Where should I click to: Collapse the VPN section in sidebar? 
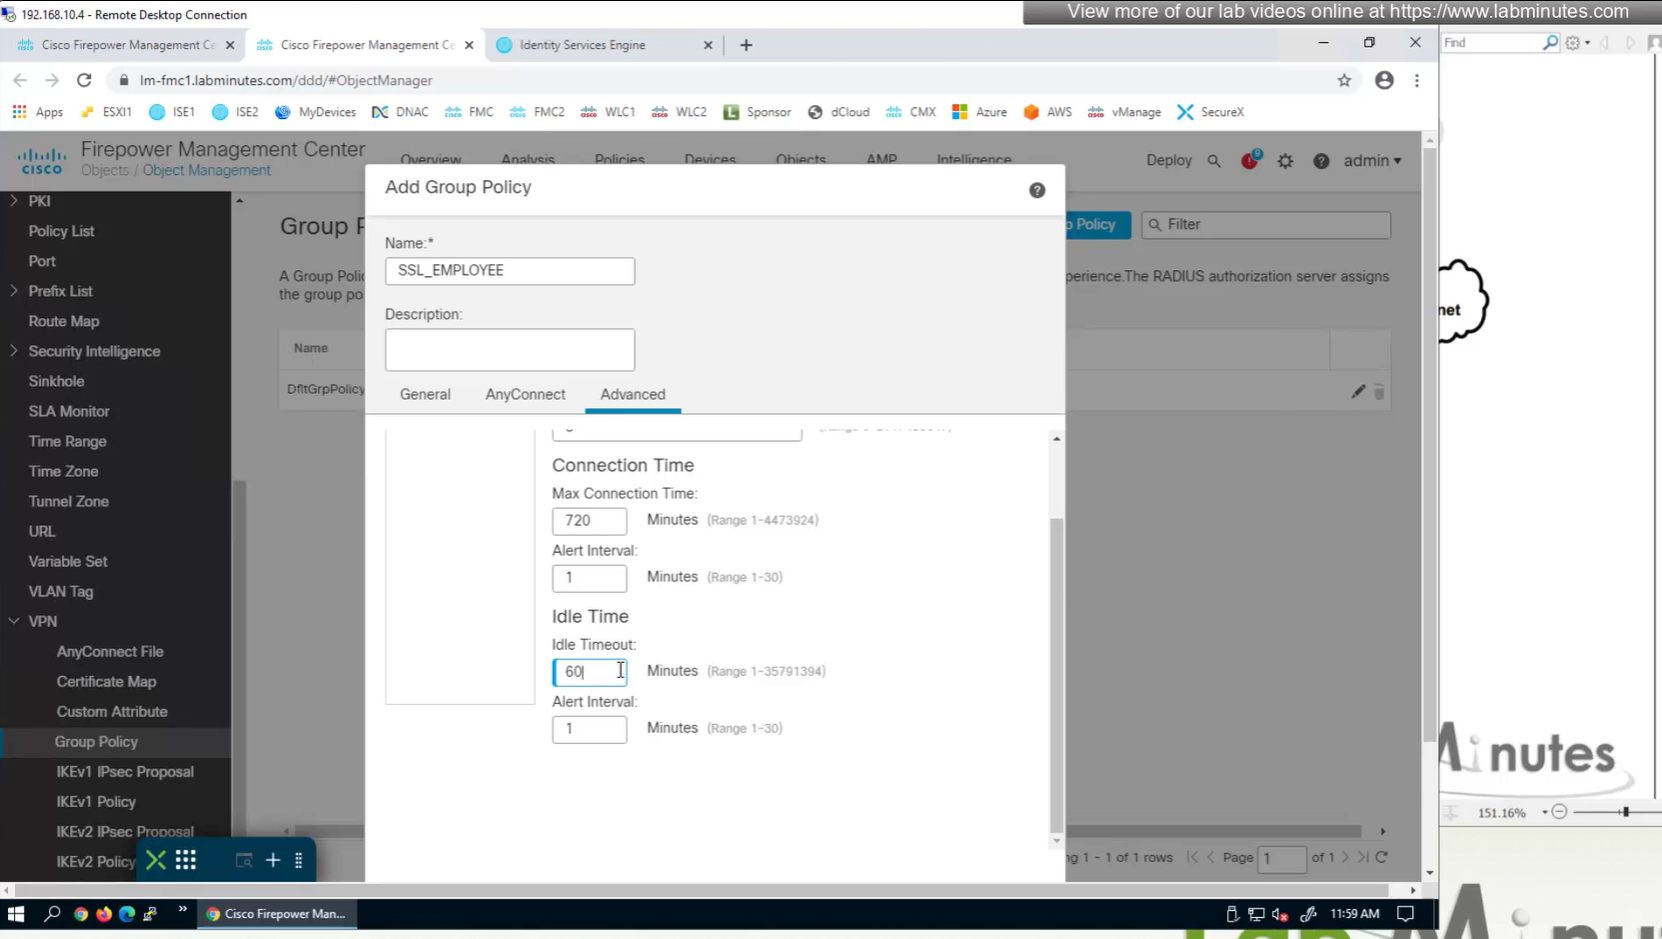14,621
